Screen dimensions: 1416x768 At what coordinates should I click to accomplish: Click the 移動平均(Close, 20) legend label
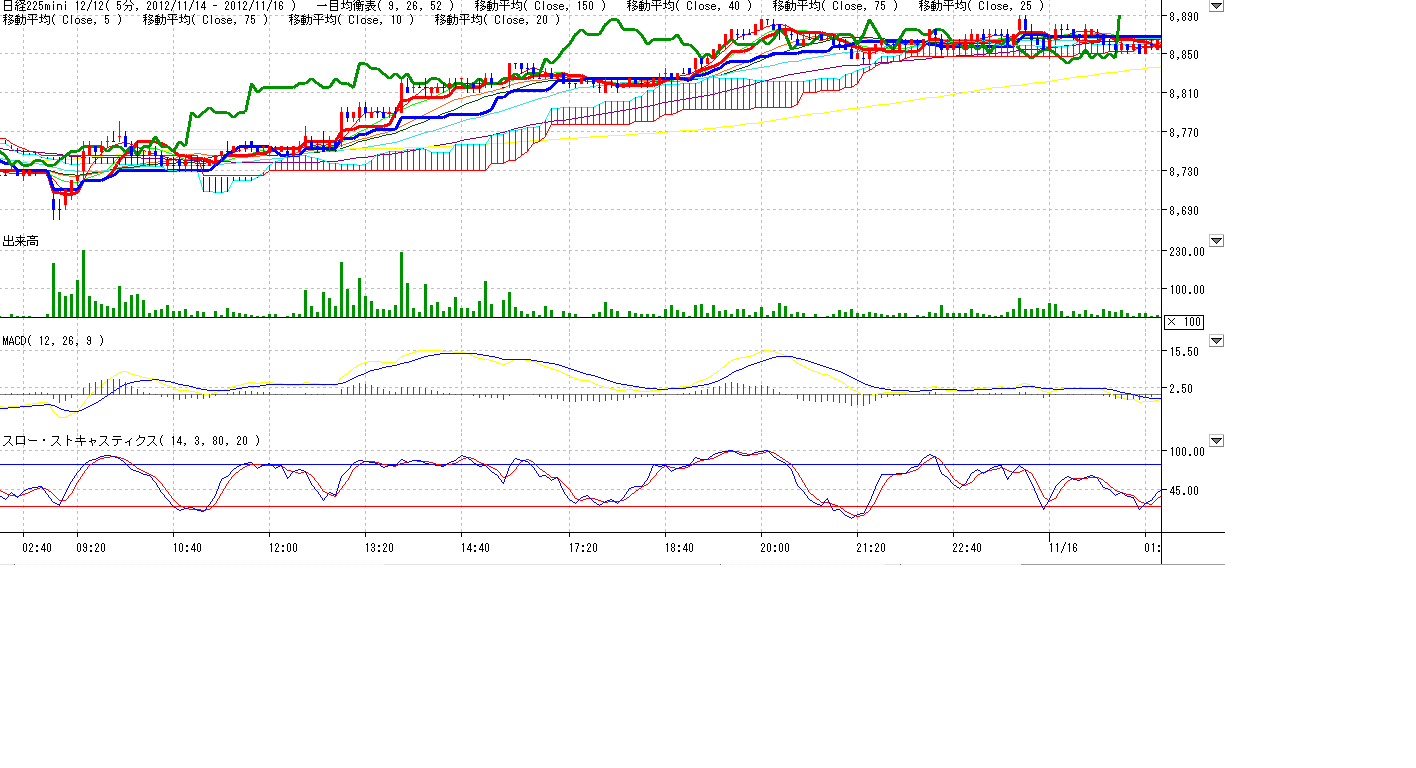(x=497, y=19)
